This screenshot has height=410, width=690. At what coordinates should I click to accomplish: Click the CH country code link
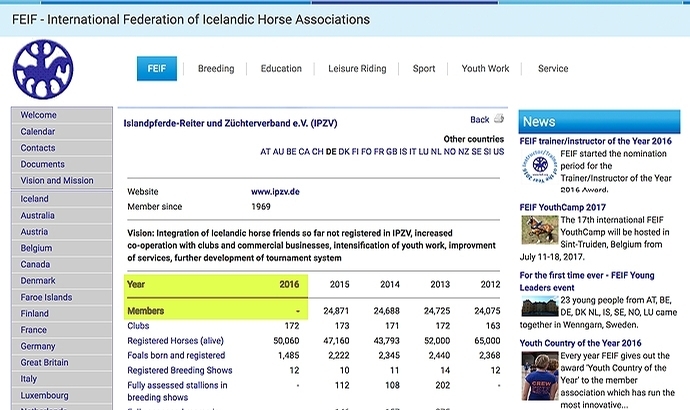point(318,151)
